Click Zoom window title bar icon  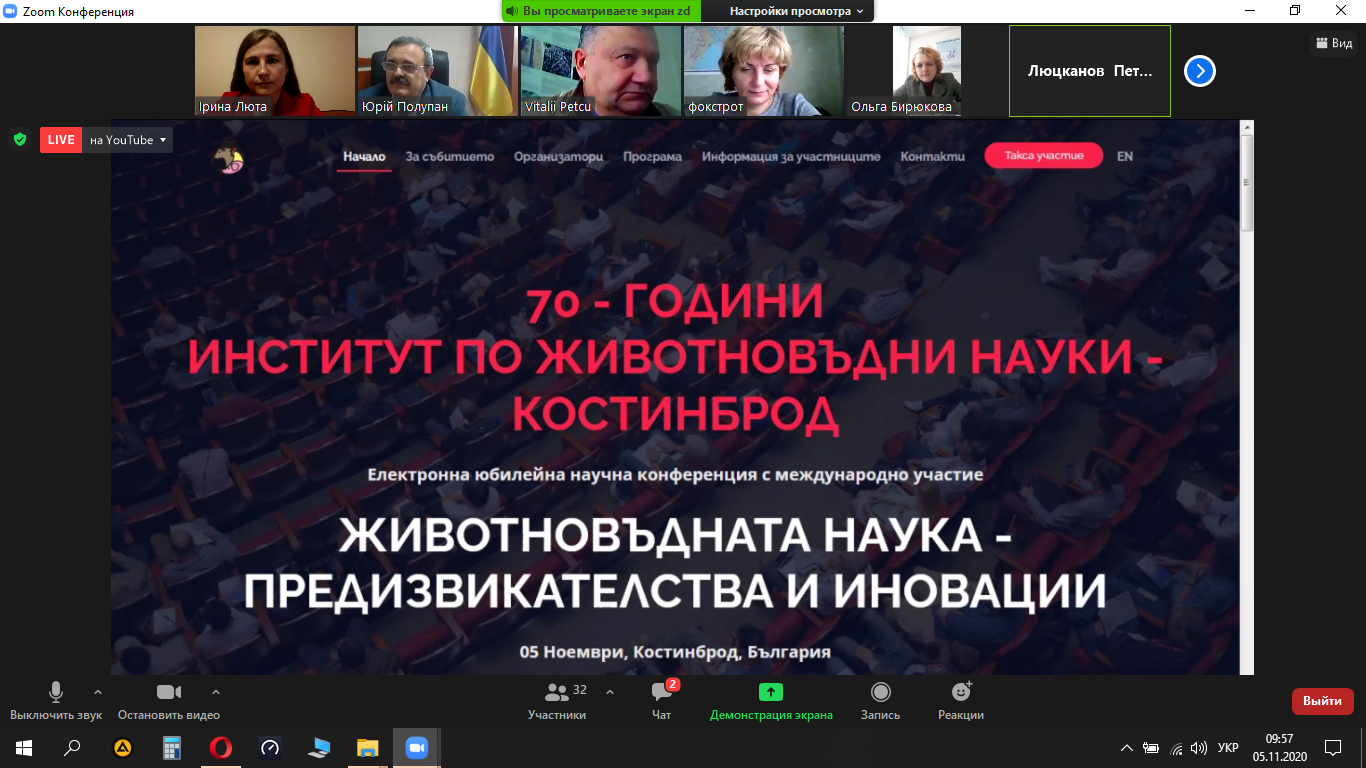(12, 11)
